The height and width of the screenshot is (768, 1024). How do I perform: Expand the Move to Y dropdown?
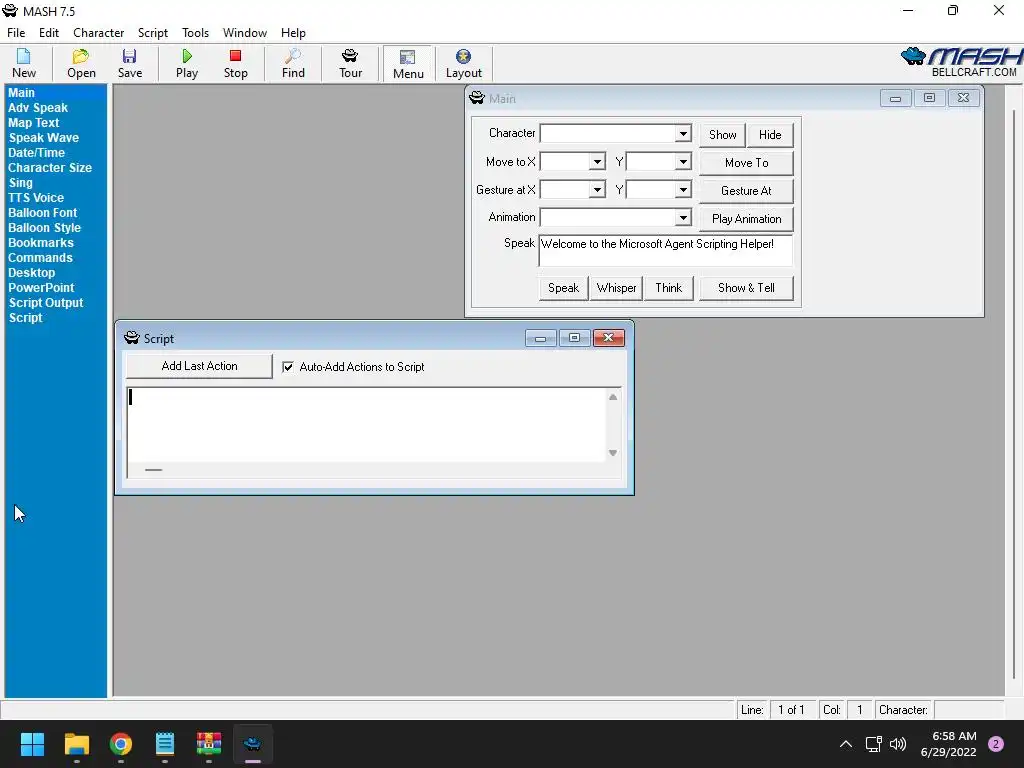(683, 161)
